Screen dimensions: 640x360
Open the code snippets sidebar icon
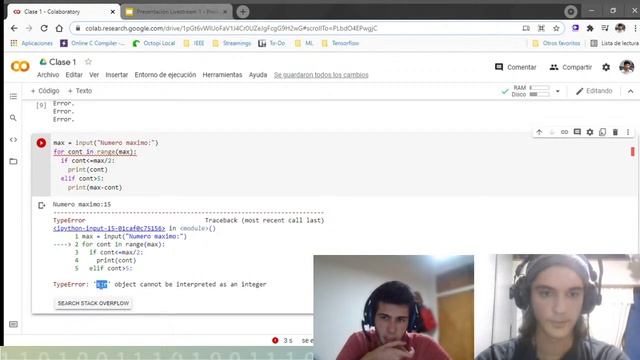pos(13,140)
